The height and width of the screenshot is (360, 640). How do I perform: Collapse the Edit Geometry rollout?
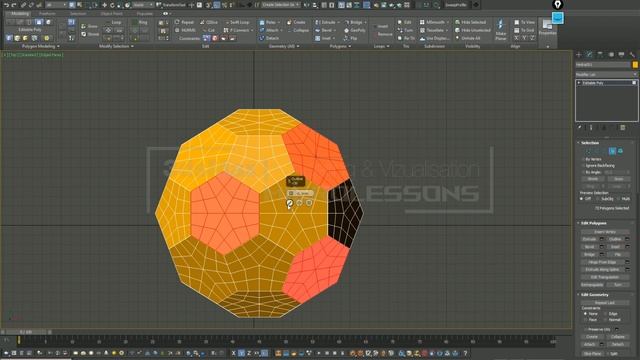click(594, 295)
